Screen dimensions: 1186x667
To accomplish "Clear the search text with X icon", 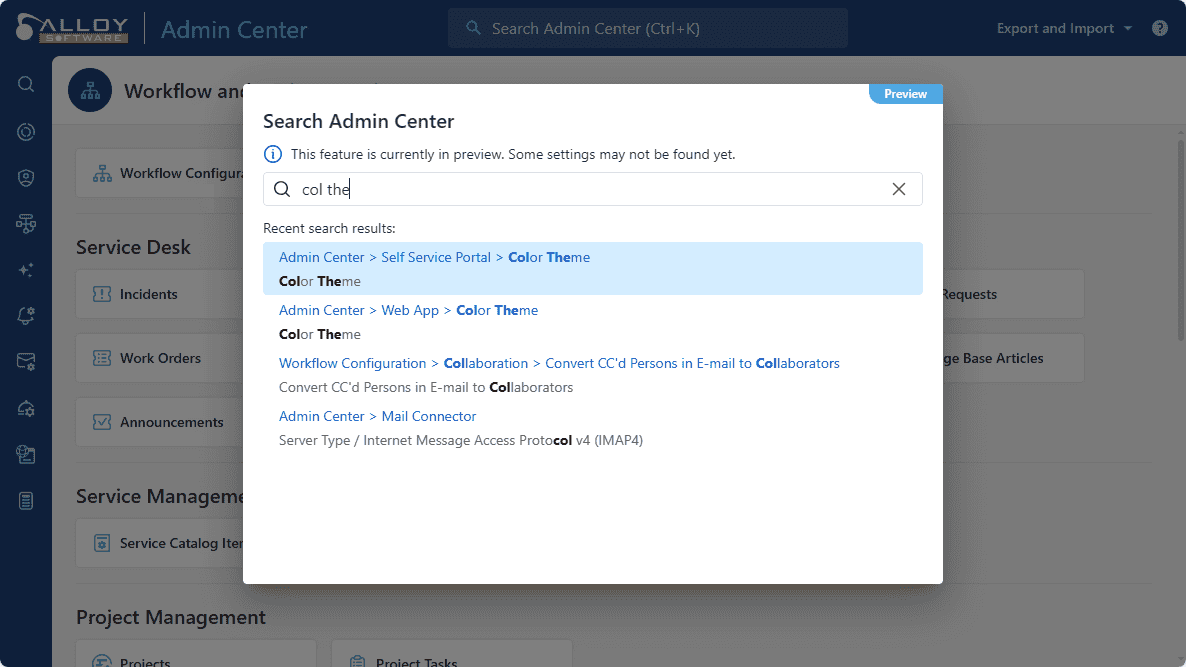I will pos(899,189).
